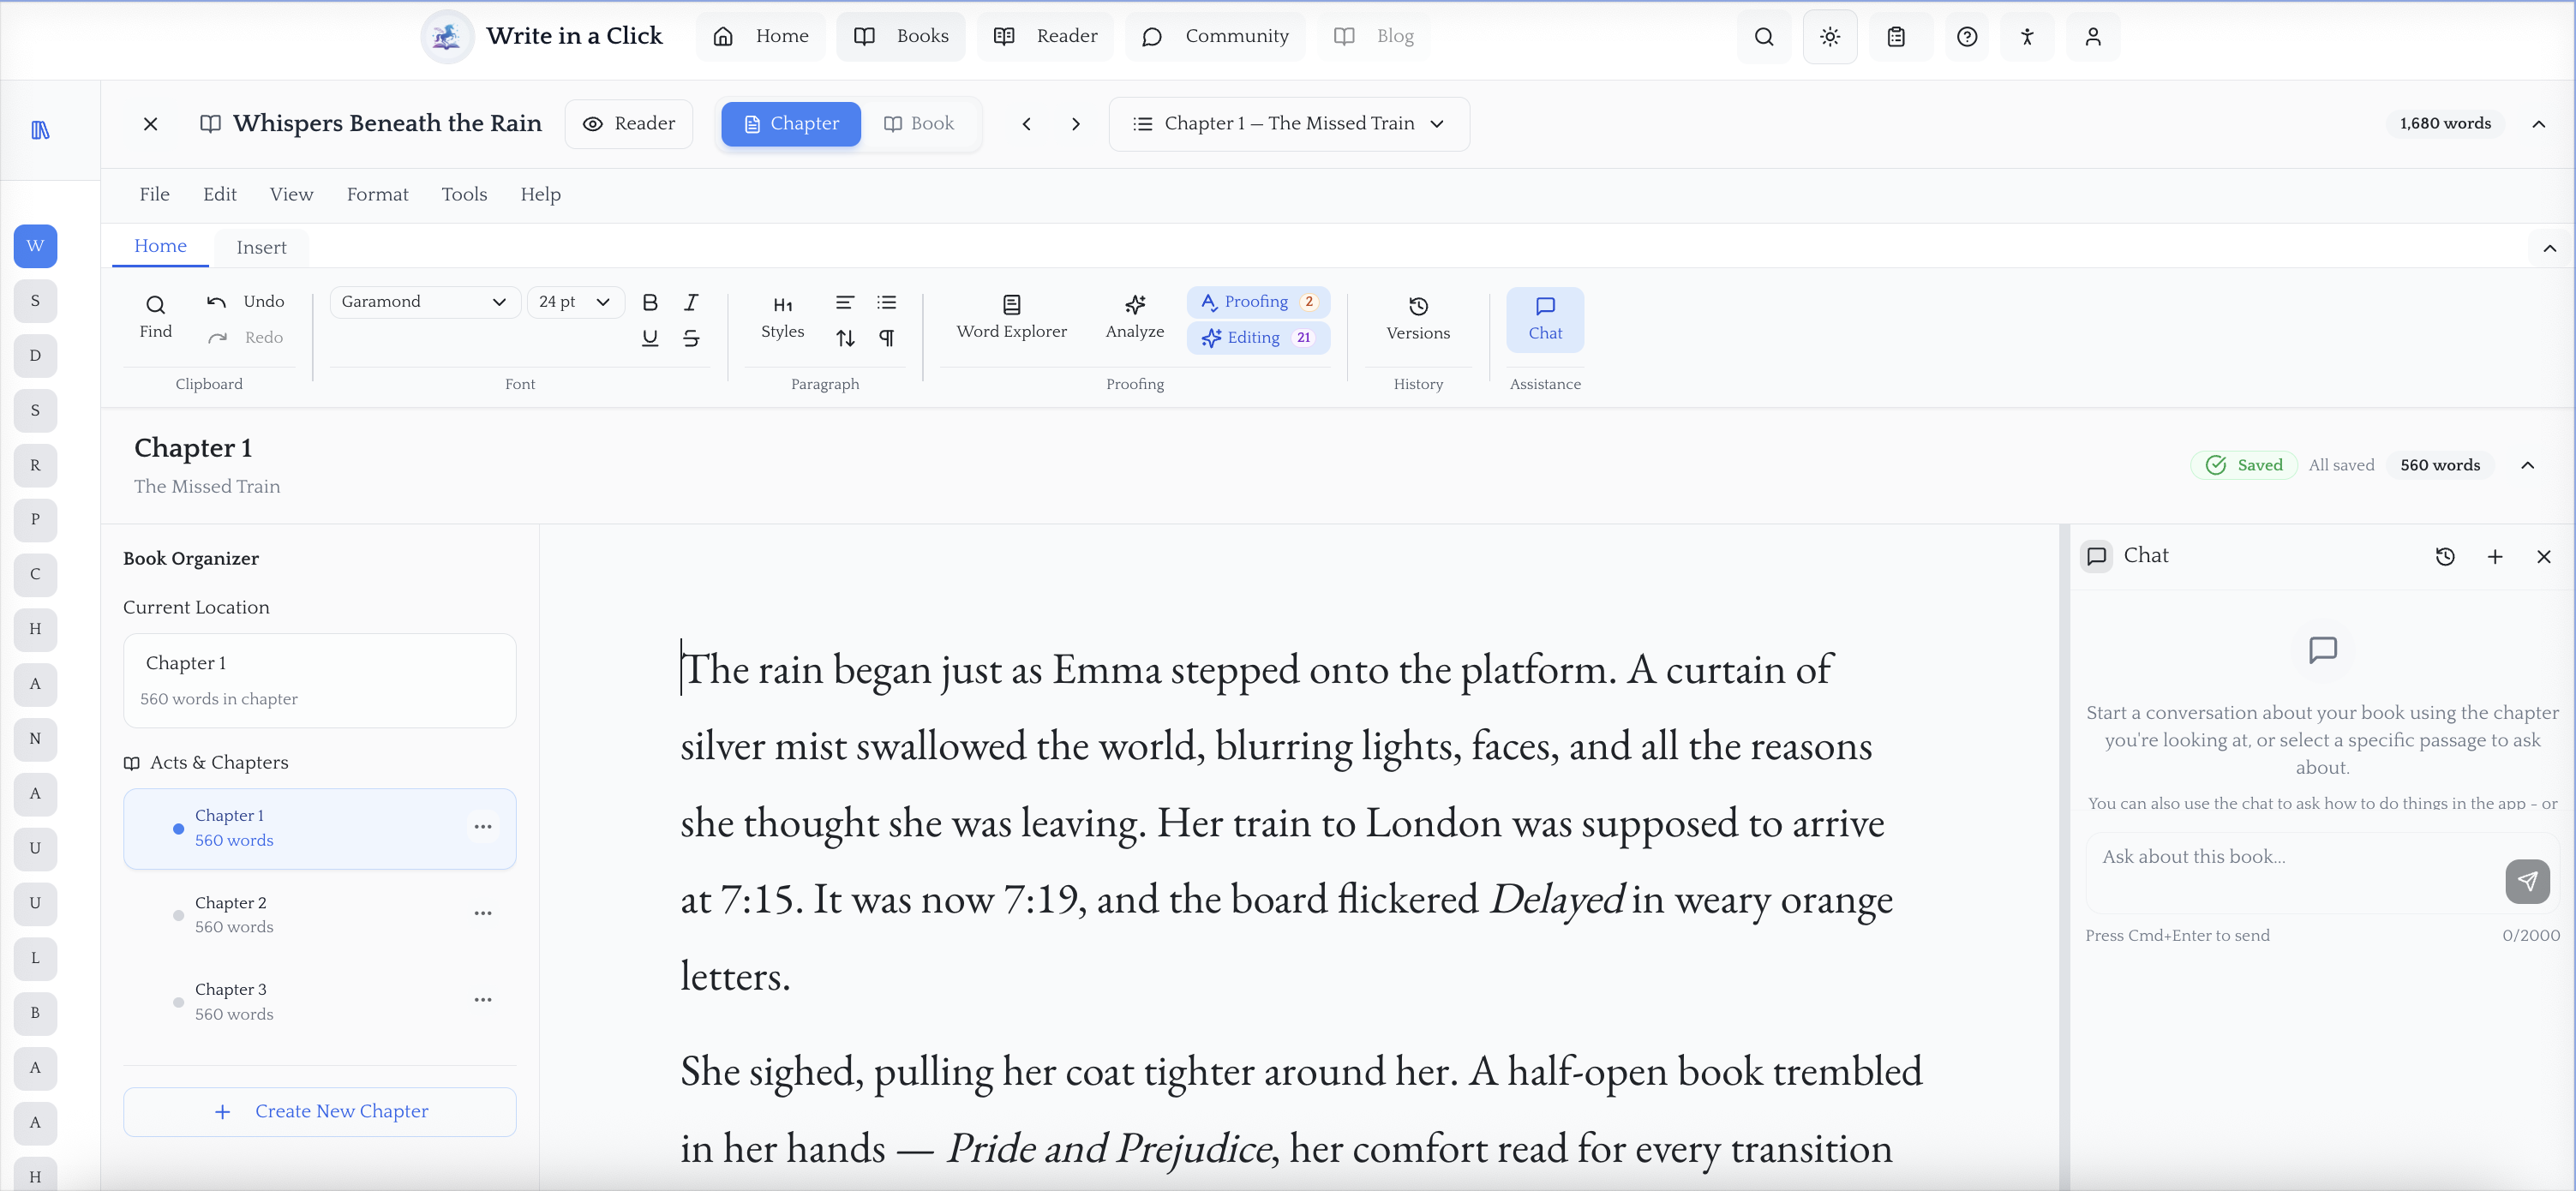Open the Garamond font dropdown
This screenshot has width=2576, height=1191.
pos(424,301)
